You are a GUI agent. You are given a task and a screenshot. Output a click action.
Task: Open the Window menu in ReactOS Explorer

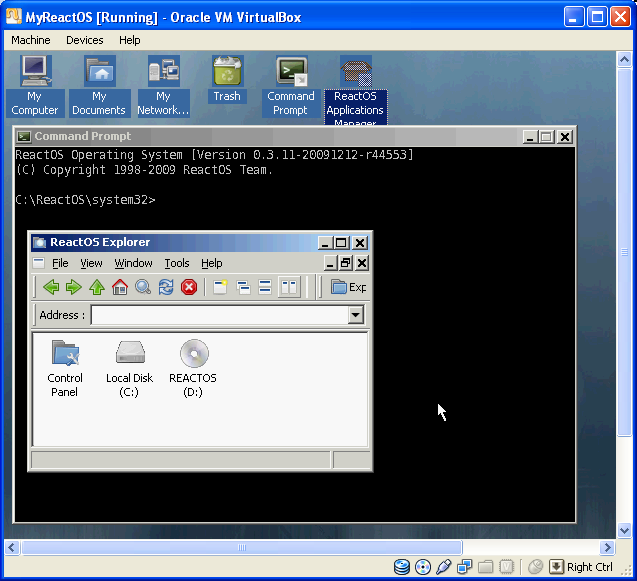click(133, 263)
